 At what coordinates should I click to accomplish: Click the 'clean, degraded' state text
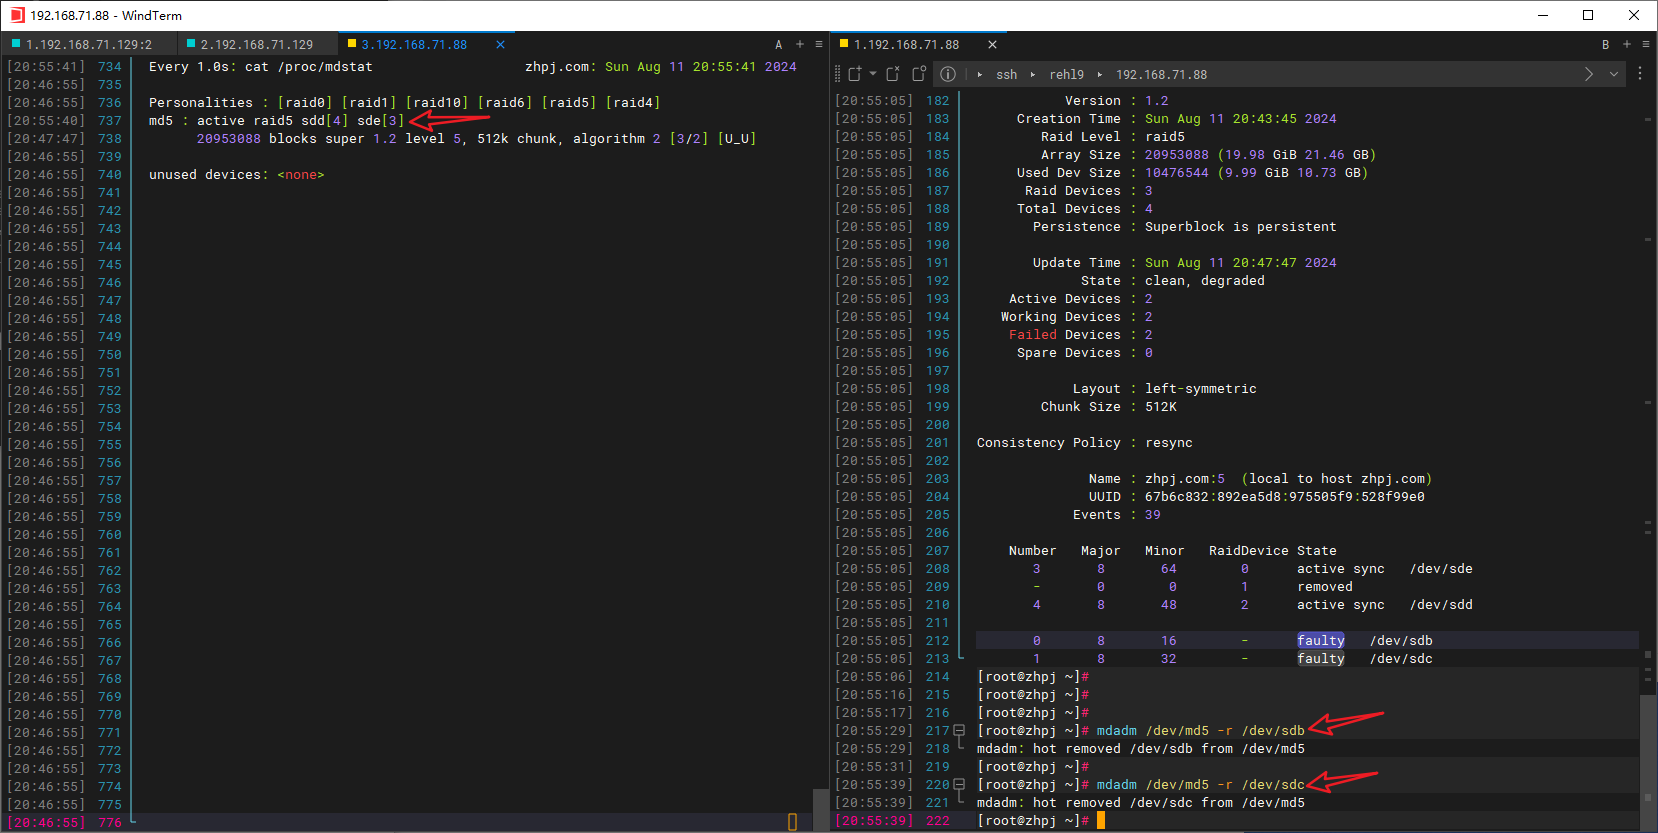1204,281
